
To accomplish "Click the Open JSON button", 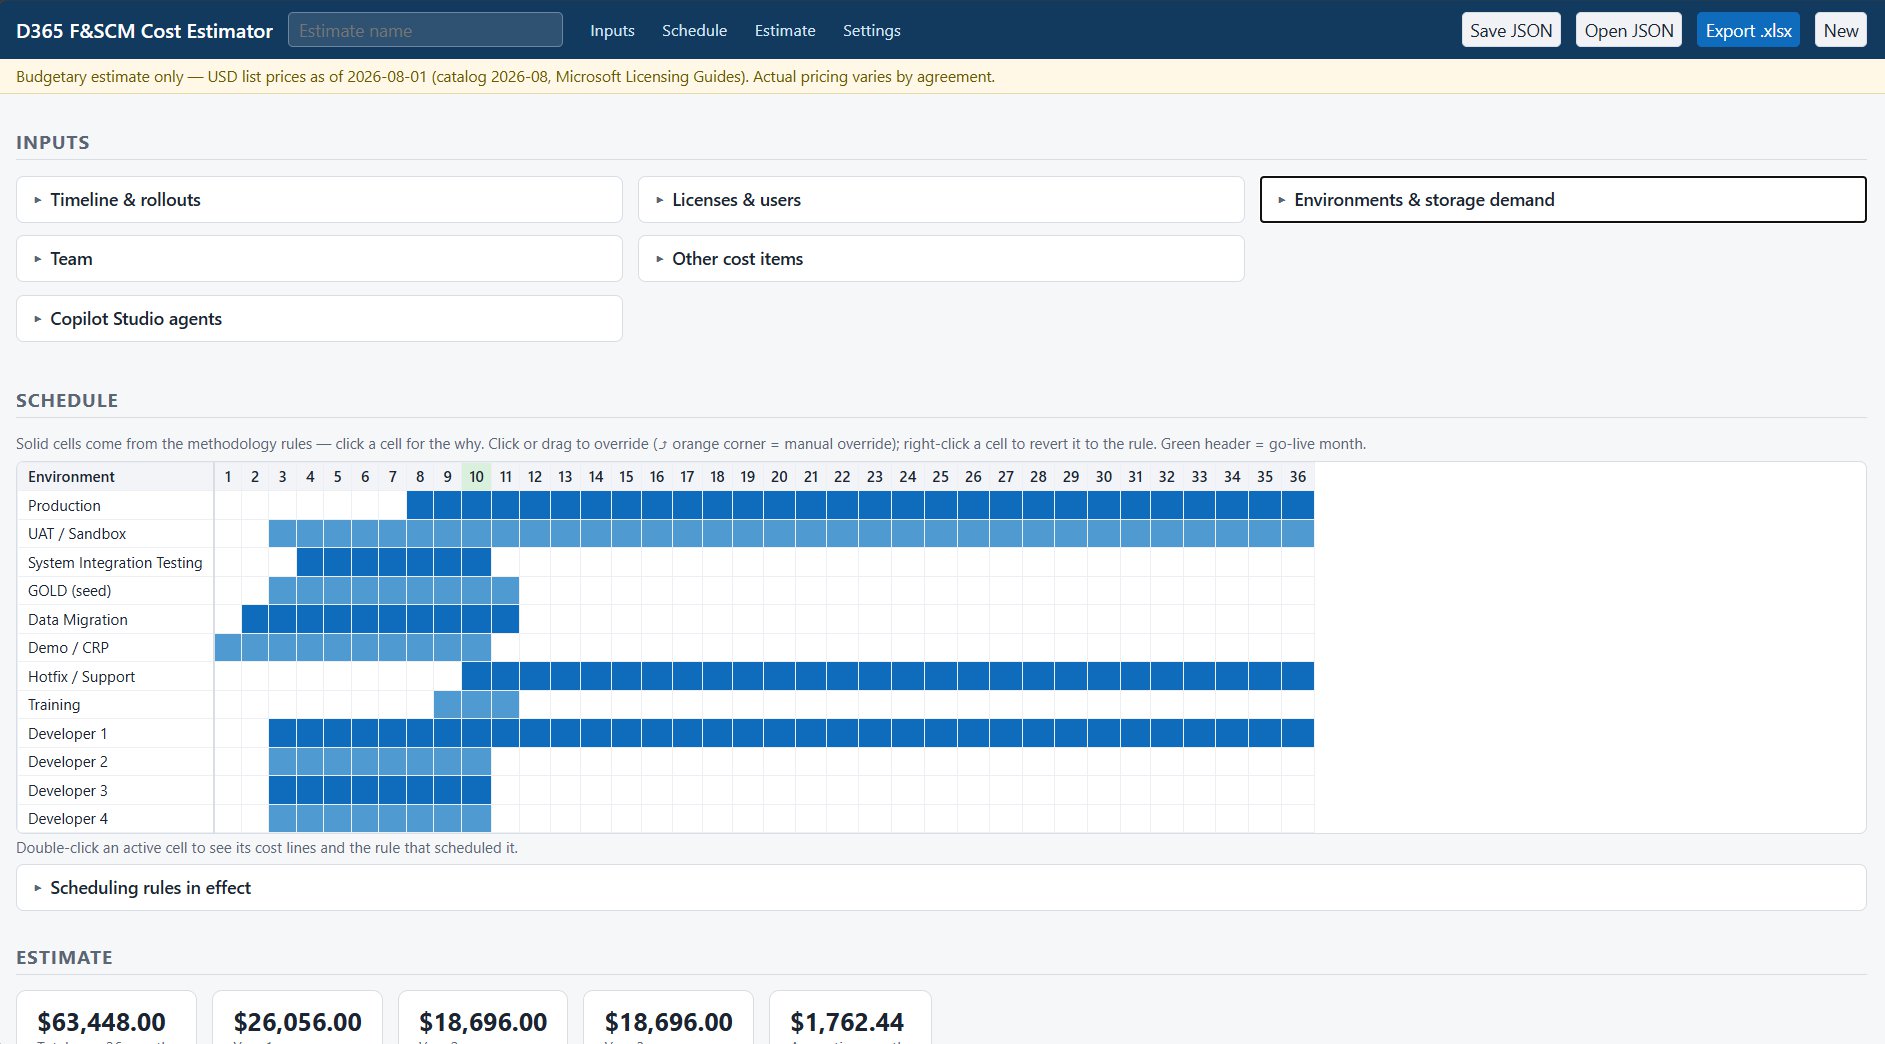I will point(1629,30).
